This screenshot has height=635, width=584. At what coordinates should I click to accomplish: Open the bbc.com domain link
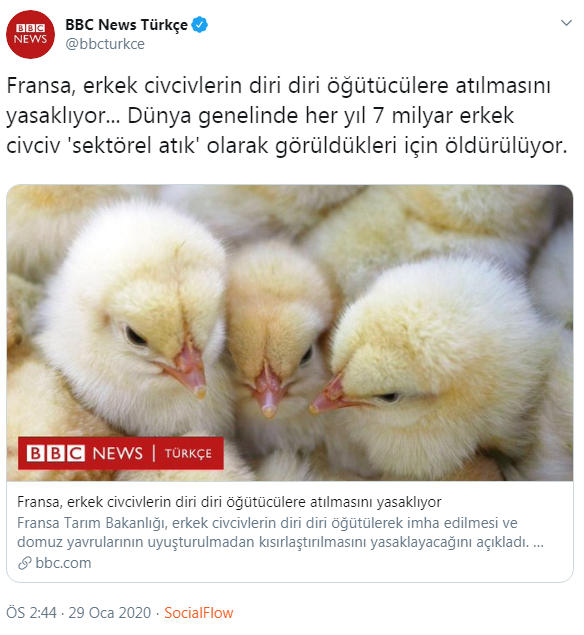pos(63,563)
